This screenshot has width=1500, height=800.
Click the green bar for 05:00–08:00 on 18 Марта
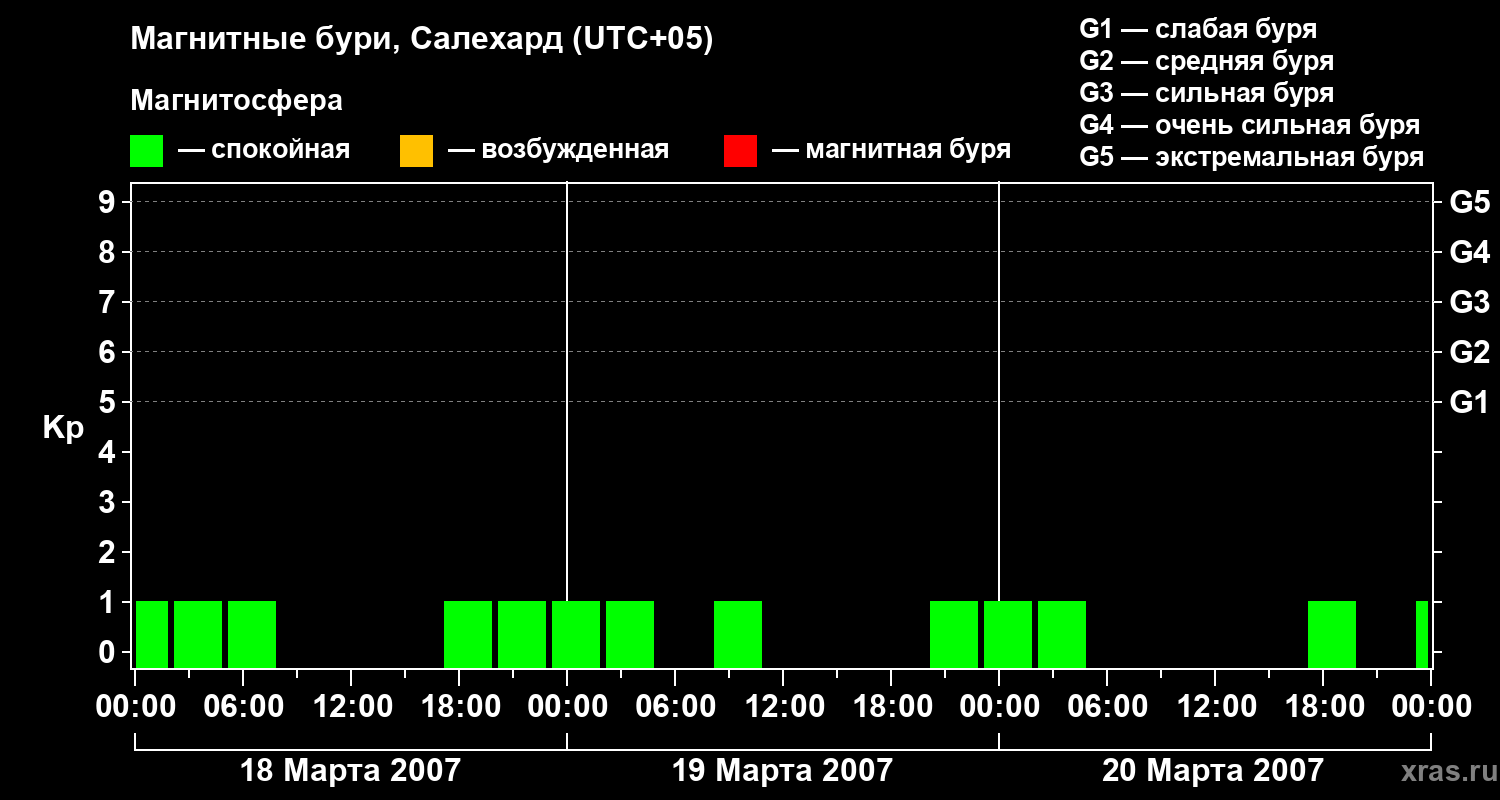click(x=252, y=634)
